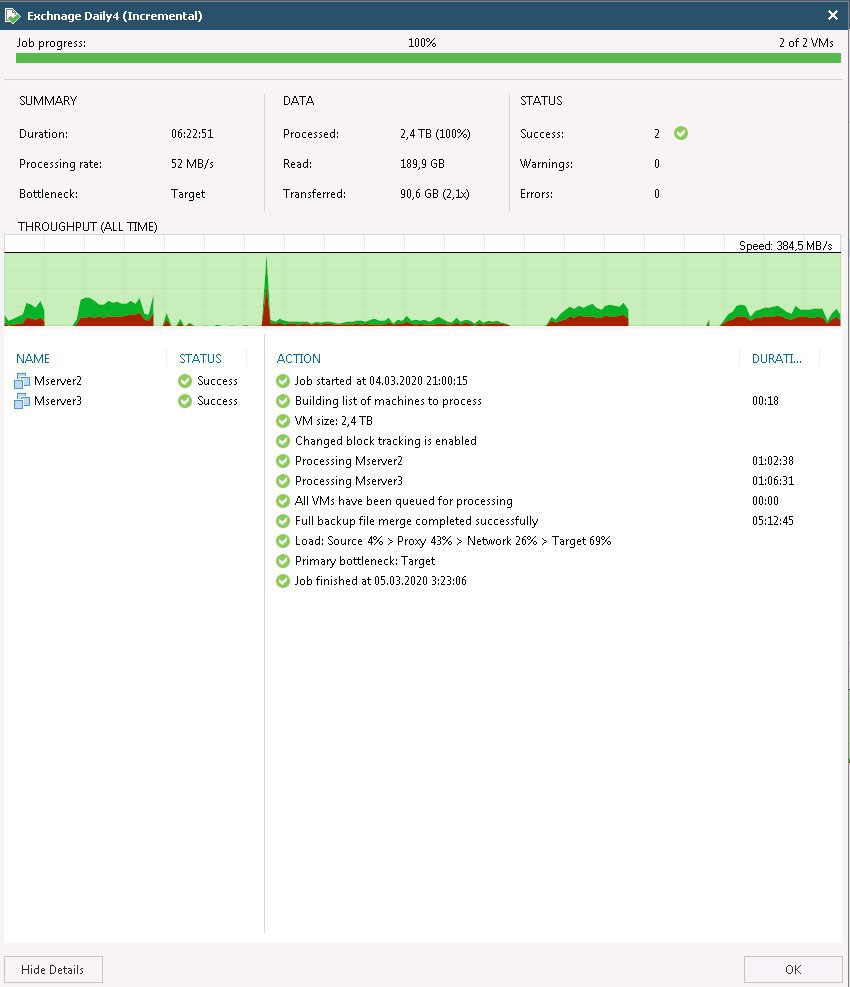This screenshot has width=850, height=987.
Task: Click the 00:18 duration value
Action: click(765, 401)
